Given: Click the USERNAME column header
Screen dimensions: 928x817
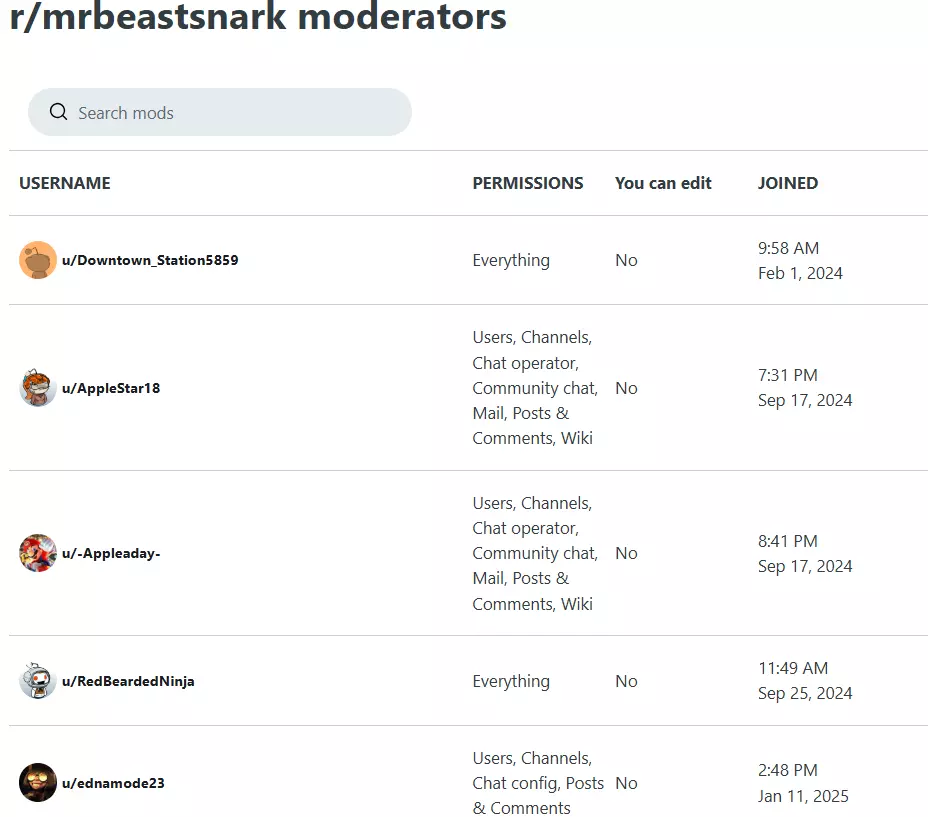Looking at the screenshot, I should click(65, 183).
